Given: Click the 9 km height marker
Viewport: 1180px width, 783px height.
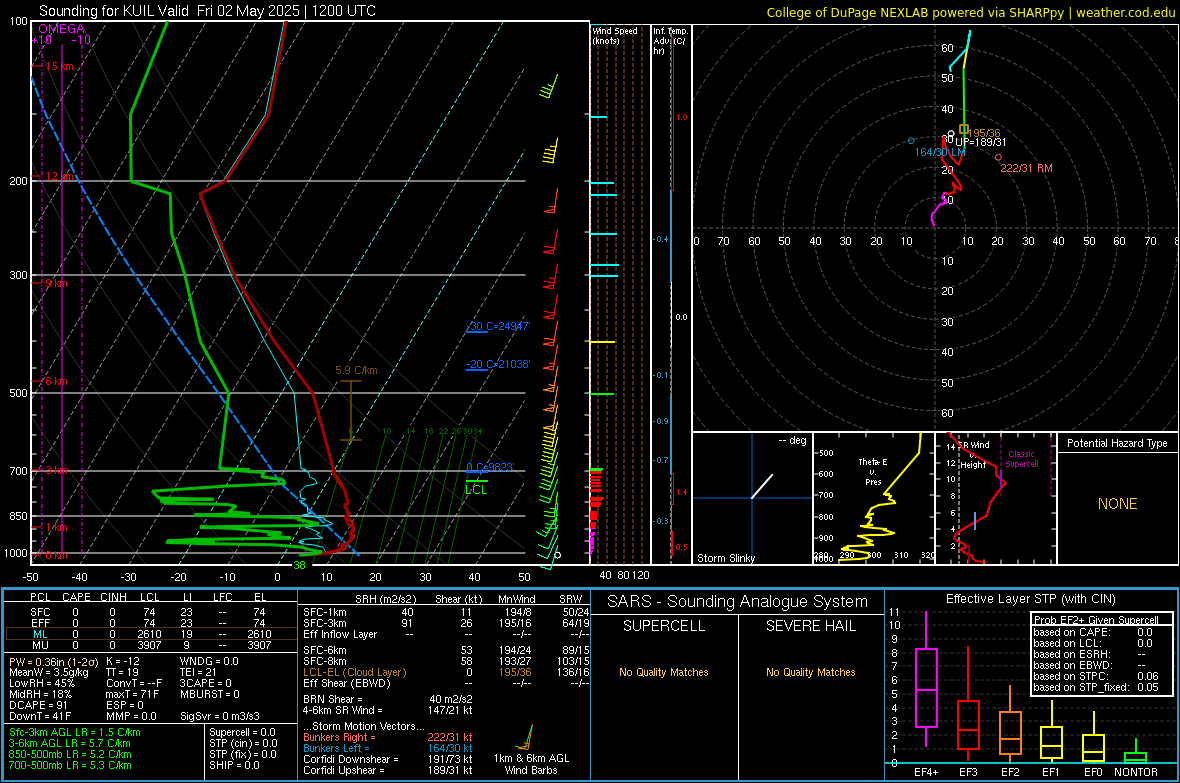Looking at the screenshot, I should (56, 283).
